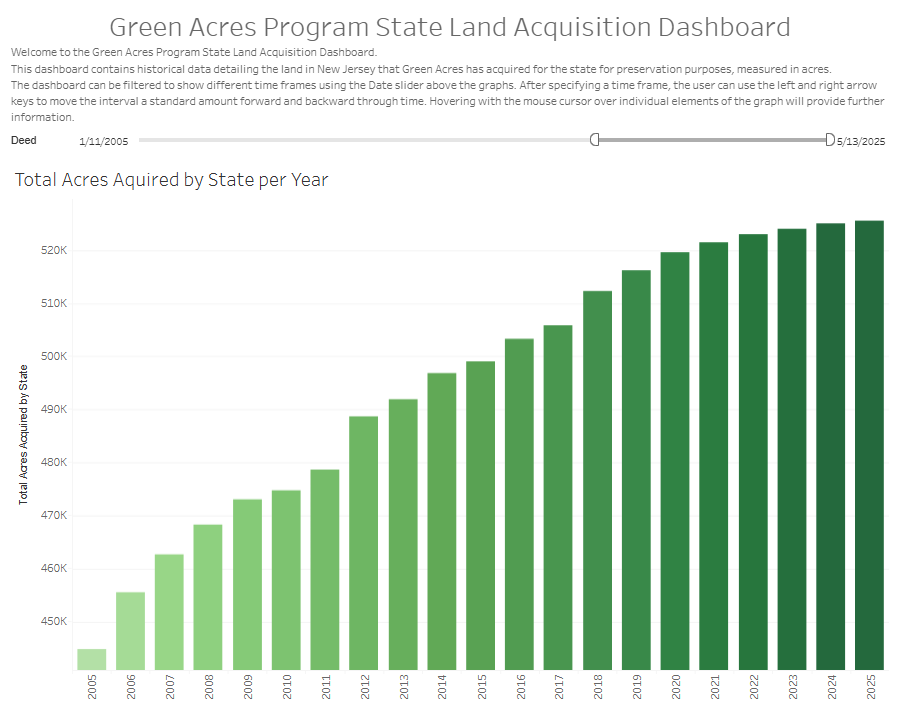Click the 2021 x-axis year label
The image size is (900, 711).
click(715, 687)
